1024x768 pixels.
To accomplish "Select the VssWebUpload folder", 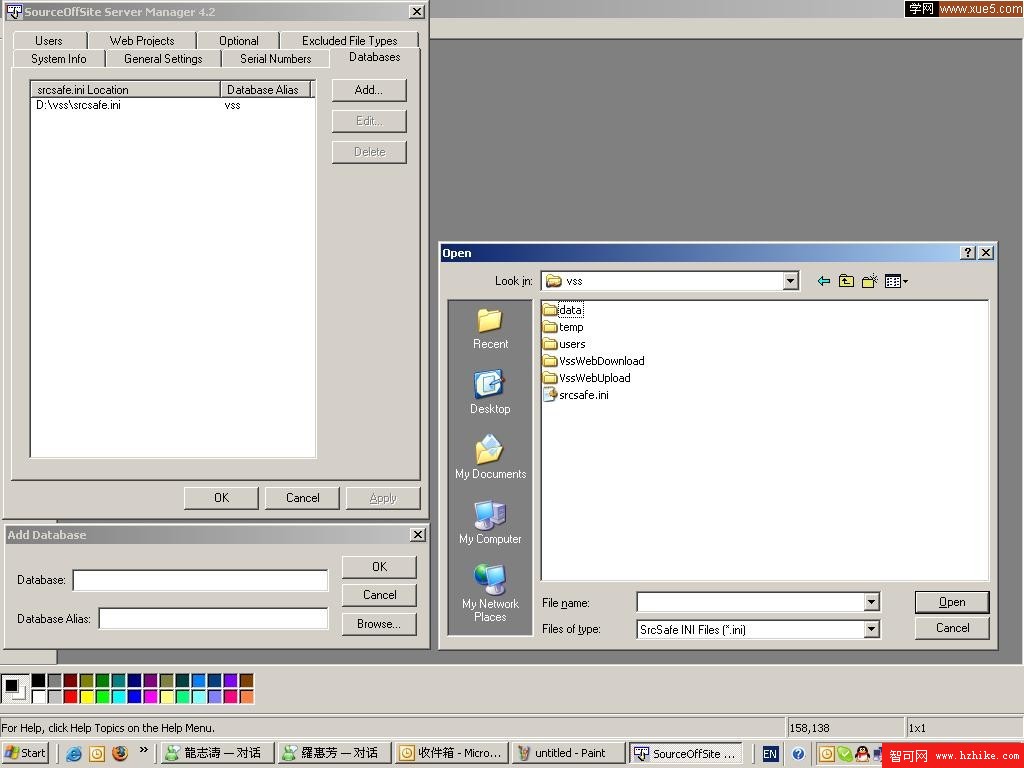I will (x=586, y=378).
